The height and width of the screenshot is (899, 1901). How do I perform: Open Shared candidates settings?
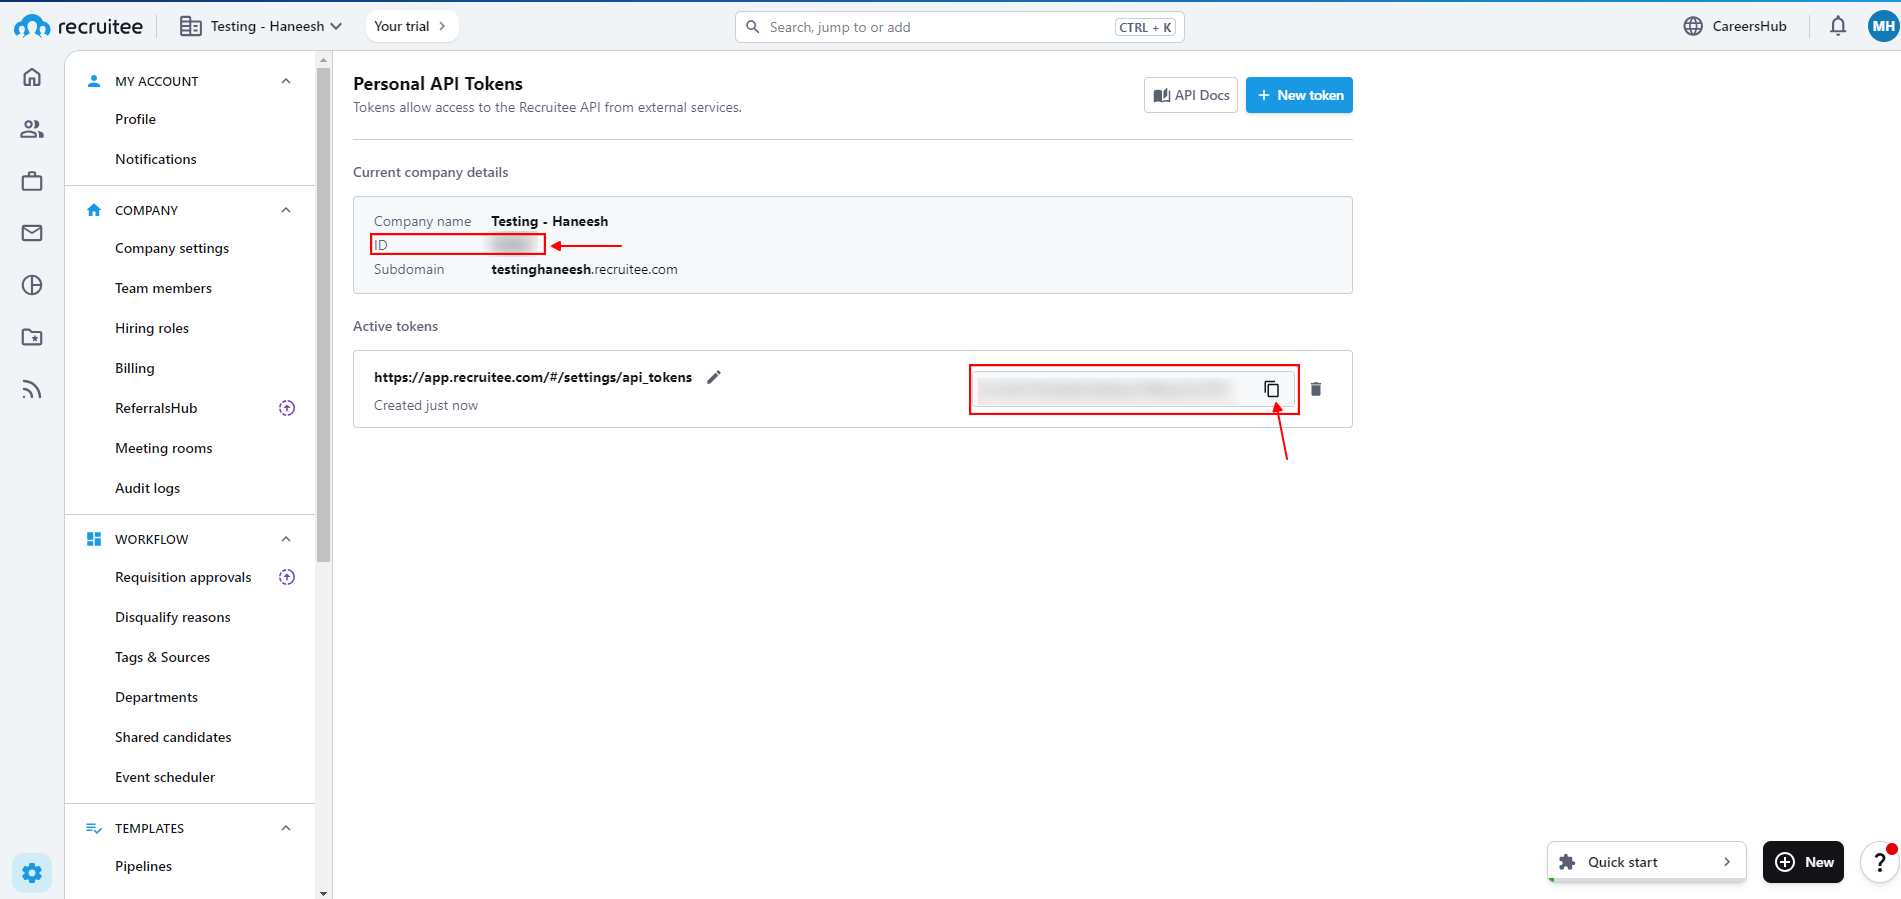(x=173, y=737)
